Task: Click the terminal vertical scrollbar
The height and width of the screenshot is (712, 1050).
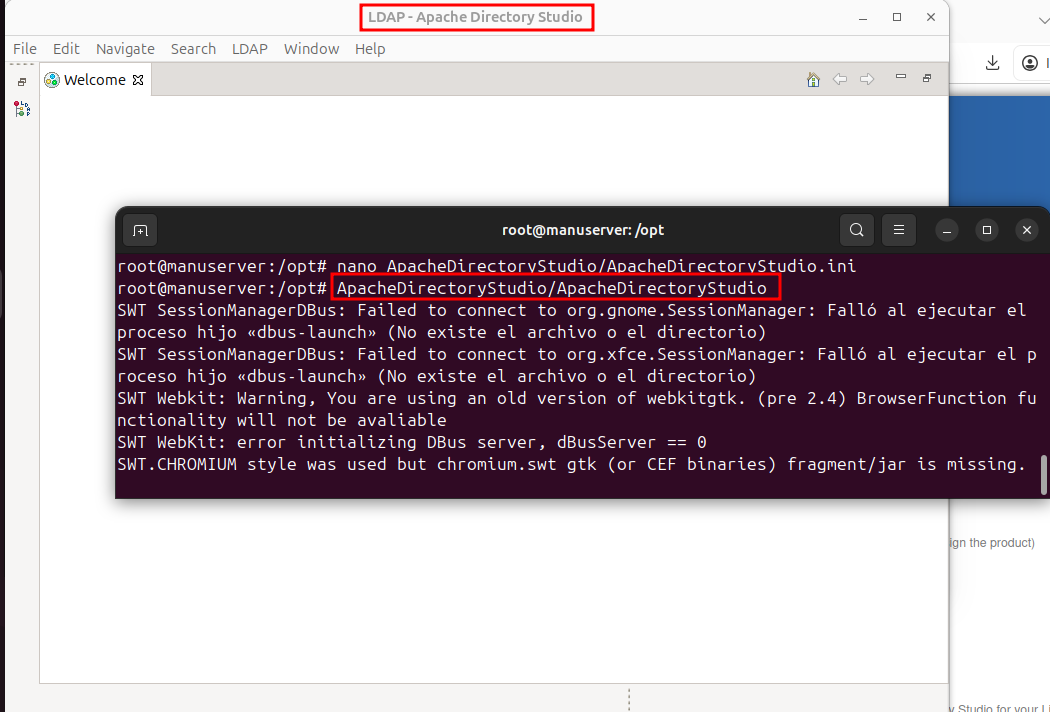Action: pyautogui.click(x=1044, y=474)
